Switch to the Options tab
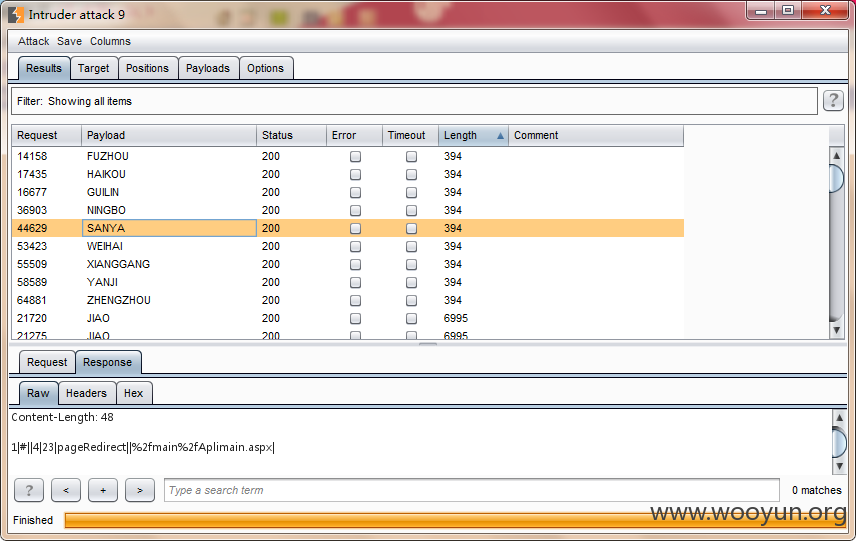 (x=266, y=68)
